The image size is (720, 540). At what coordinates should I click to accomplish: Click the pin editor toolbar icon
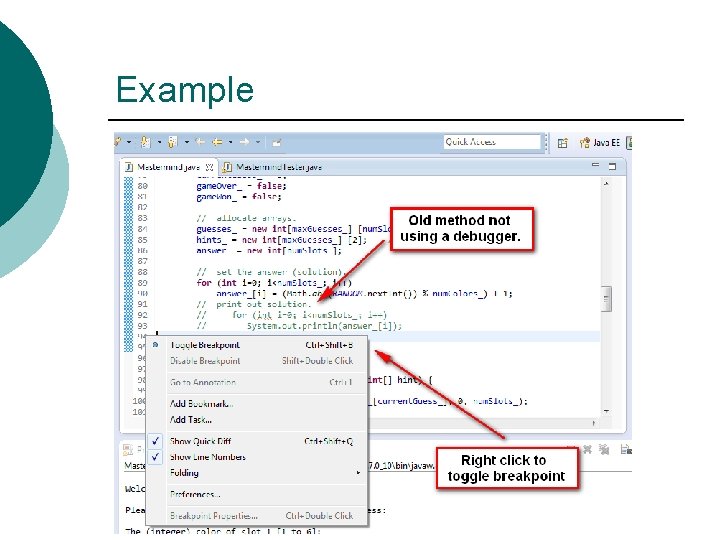(x=277, y=143)
